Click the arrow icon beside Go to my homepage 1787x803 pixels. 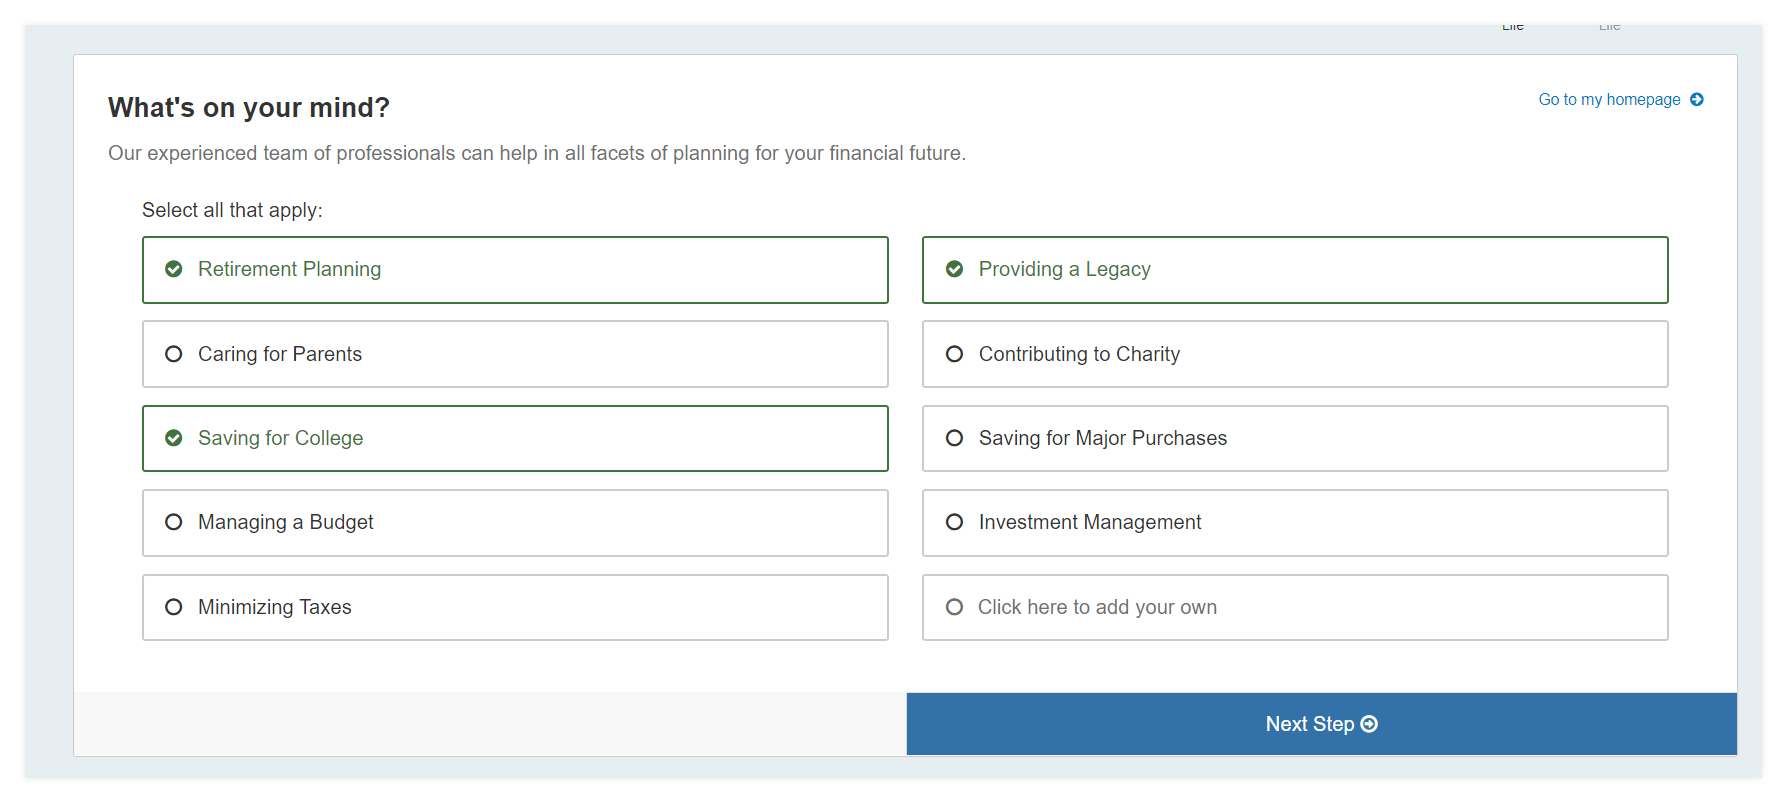(1697, 100)
